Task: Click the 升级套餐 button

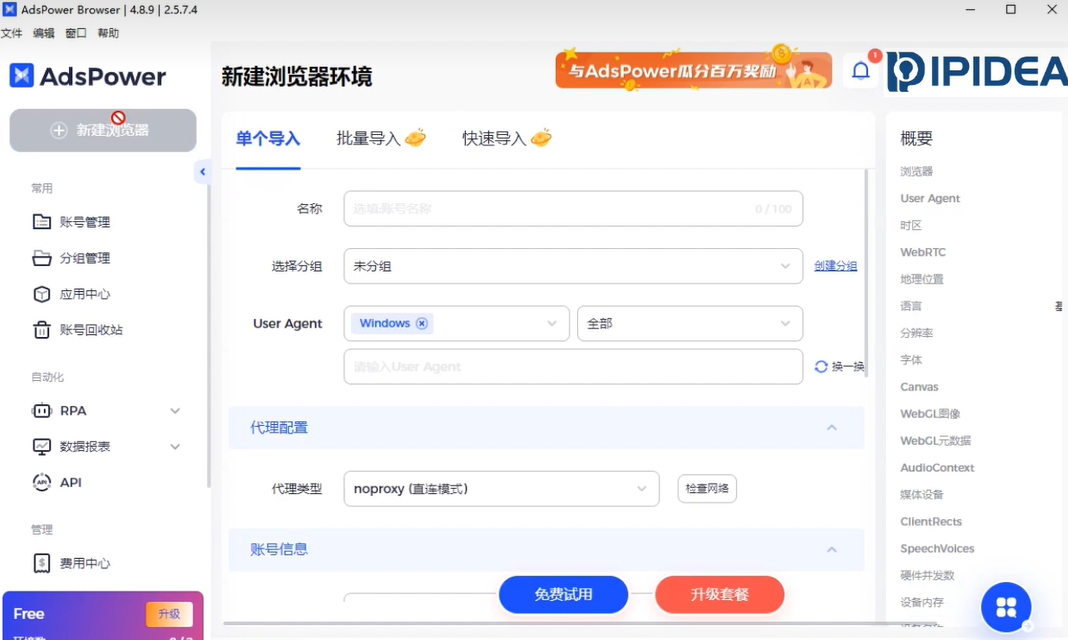Action: pos(720,594)
